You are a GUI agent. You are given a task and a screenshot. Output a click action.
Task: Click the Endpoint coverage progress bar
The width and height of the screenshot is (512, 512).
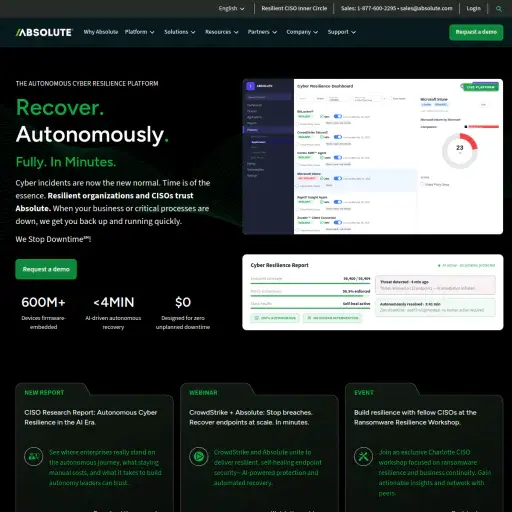(310, 283)
